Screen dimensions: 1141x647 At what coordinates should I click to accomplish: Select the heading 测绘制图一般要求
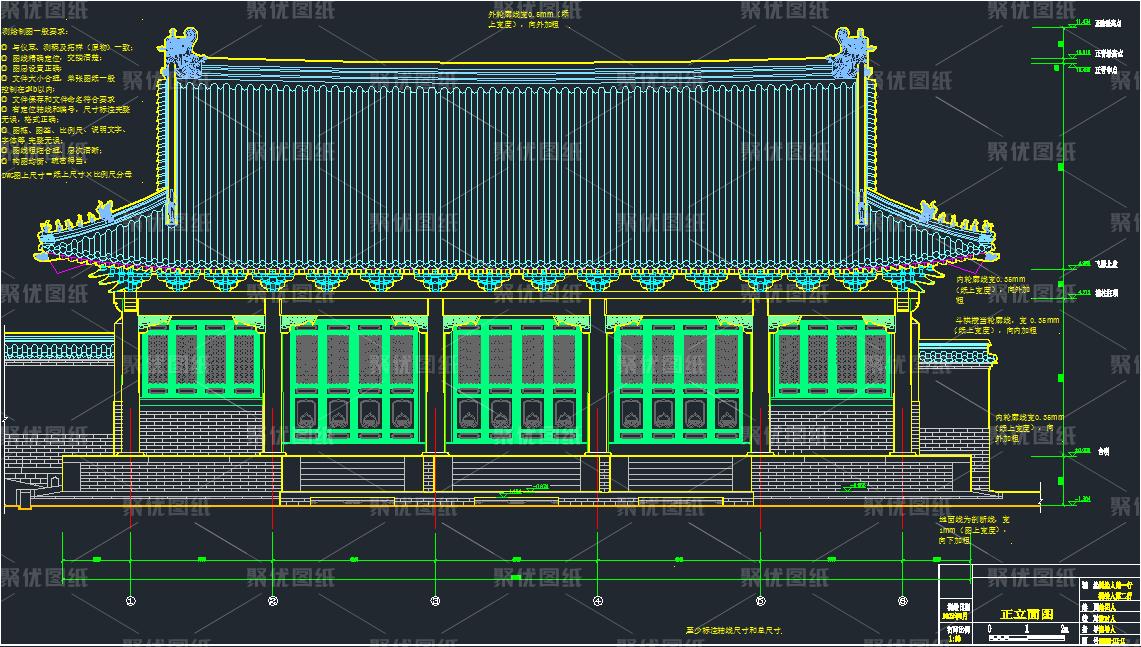coord(35,32)
